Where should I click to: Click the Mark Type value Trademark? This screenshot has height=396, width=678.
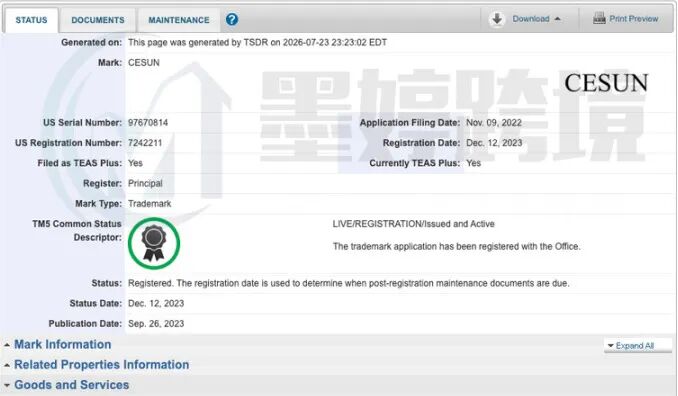[150, 204]
